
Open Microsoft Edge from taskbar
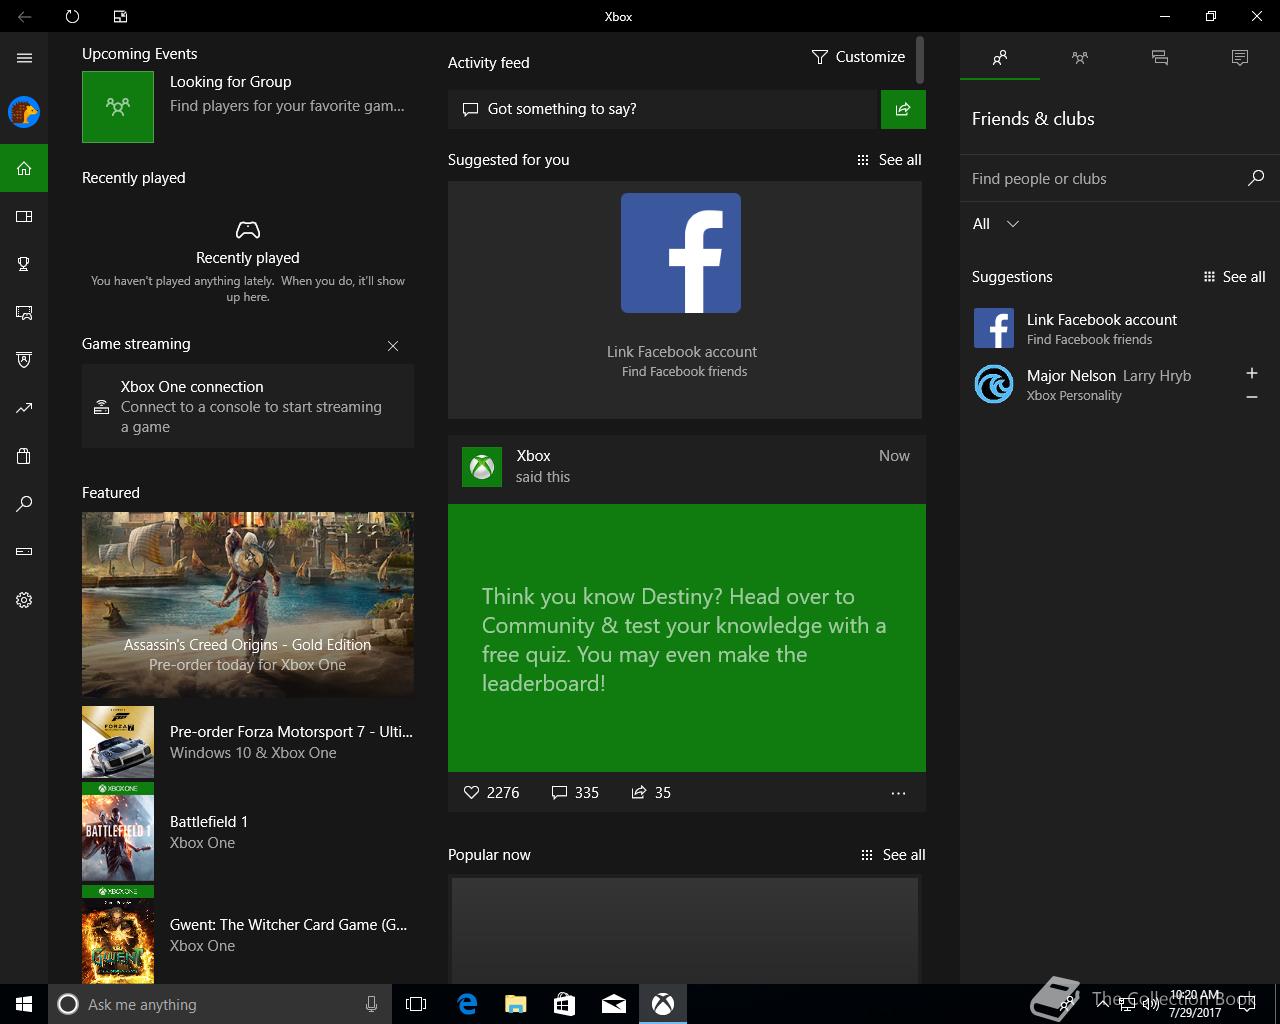click(467, 1004)
